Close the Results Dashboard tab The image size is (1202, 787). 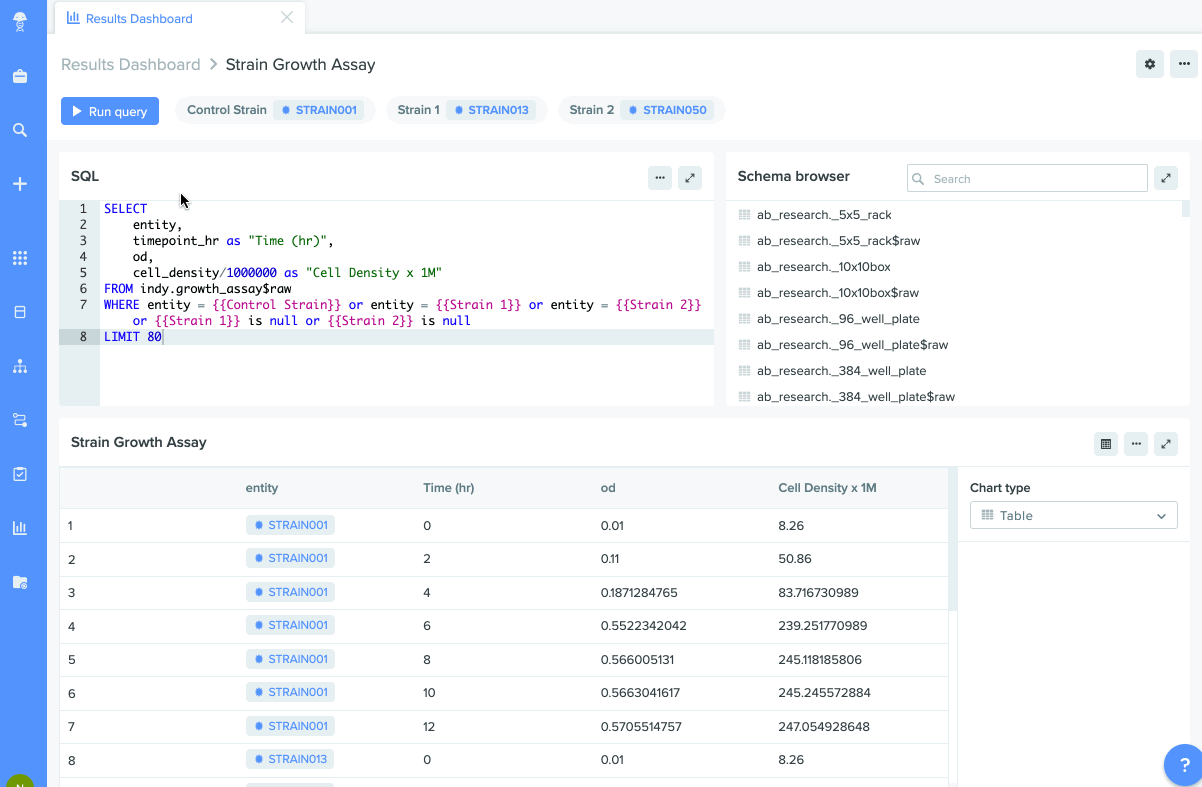pos(287,18)
